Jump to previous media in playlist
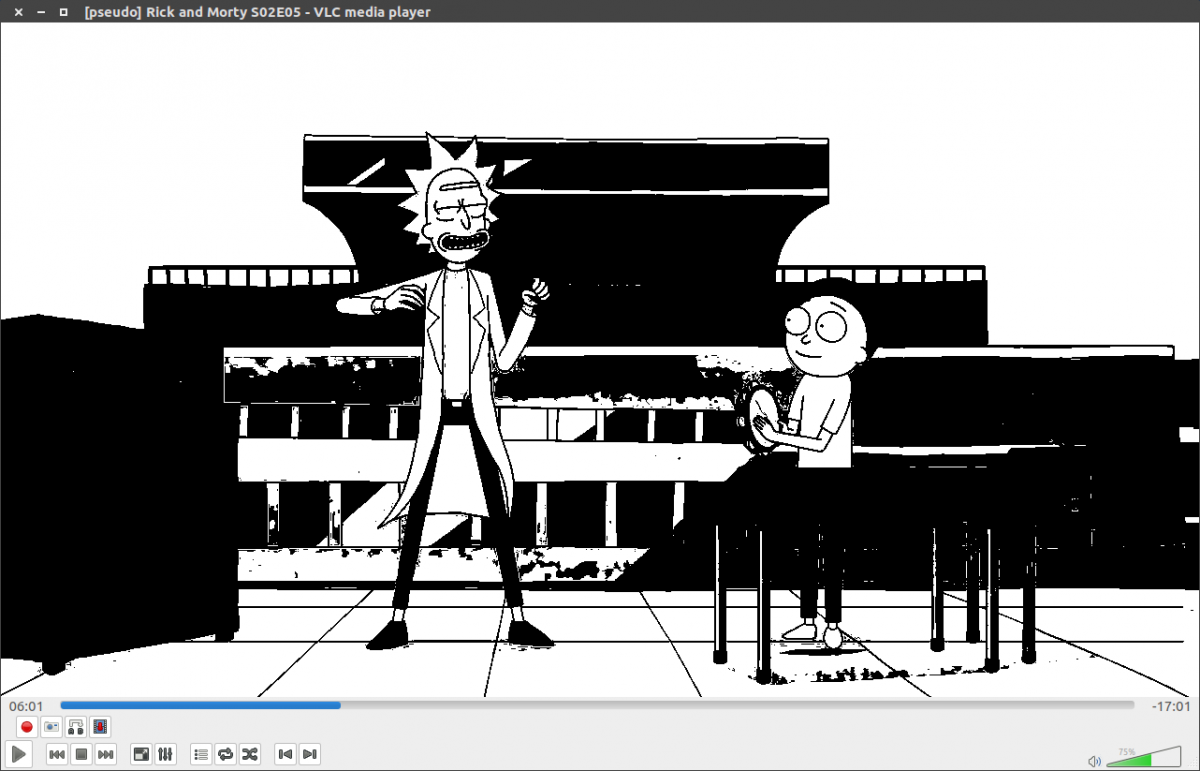This screenshot has width=1200, height=771. pos(57,754)
